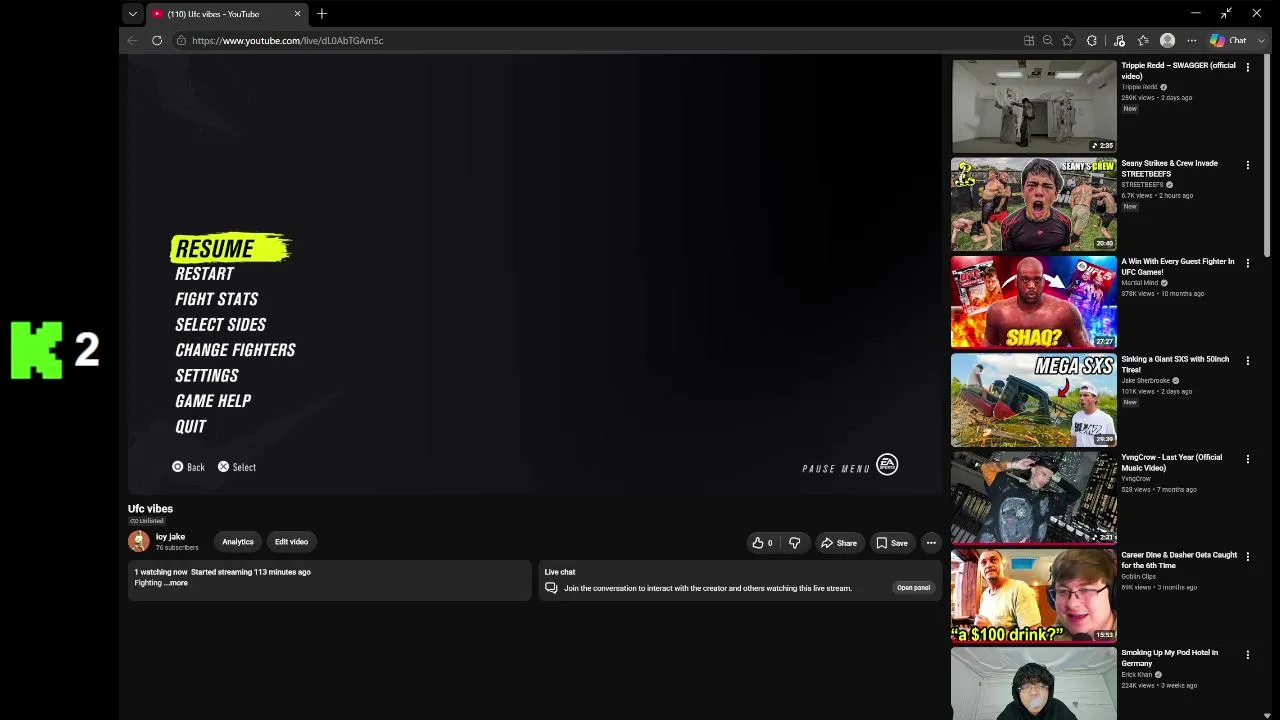The width and height of the screenshot is (1280, 720).
Task: Share the Ufc vibes video
Action: [838, 543]
